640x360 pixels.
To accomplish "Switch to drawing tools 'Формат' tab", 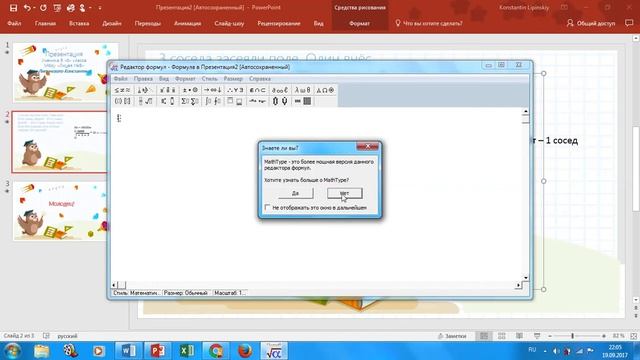I will (360, 23).
